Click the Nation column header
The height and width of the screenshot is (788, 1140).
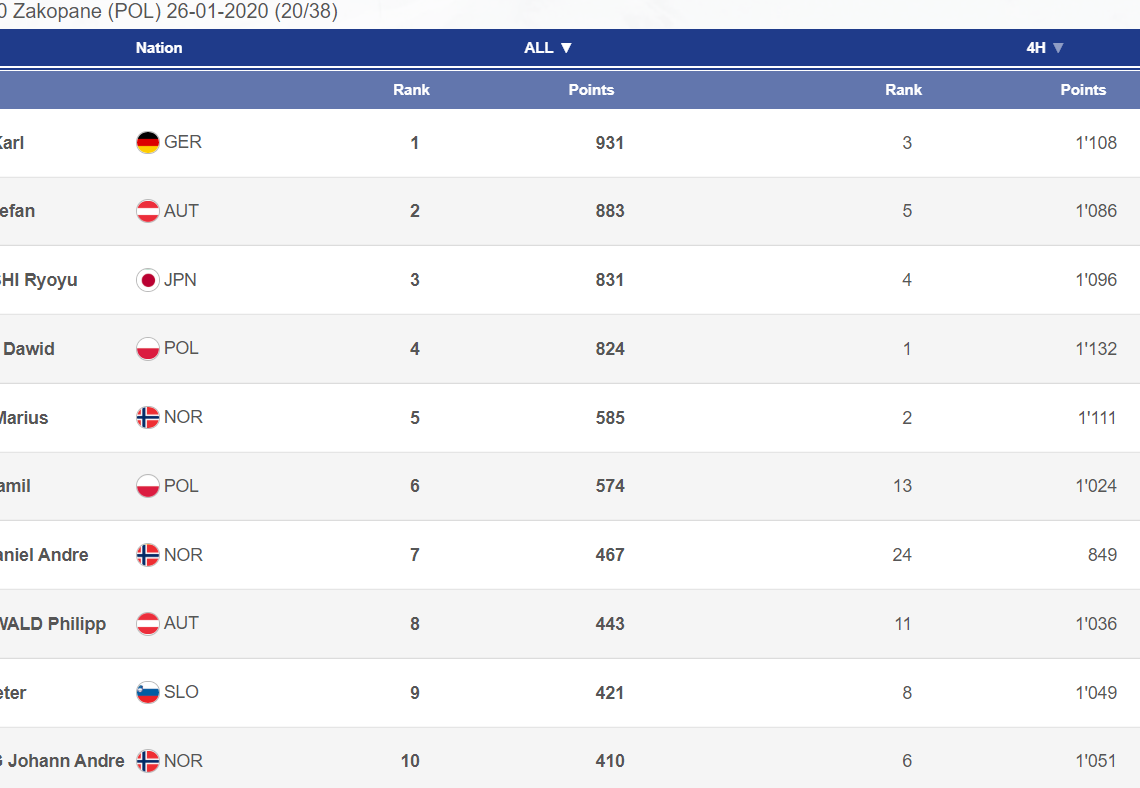click(x=159, y=48)
